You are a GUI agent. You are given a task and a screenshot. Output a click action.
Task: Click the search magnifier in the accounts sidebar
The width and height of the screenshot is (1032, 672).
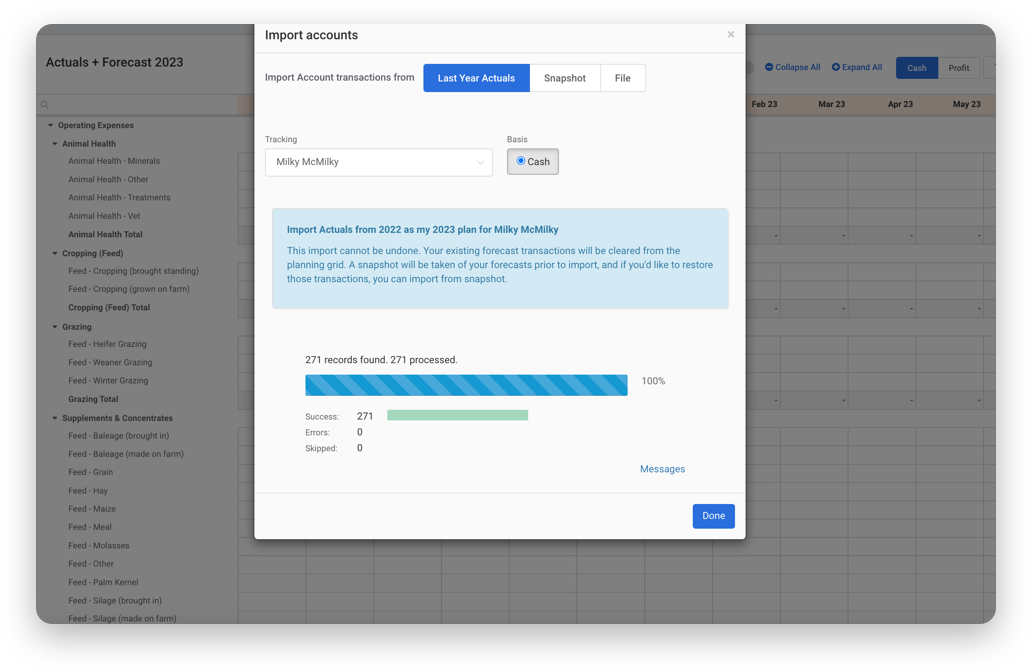pyautogui.click(x=44, y=104)
